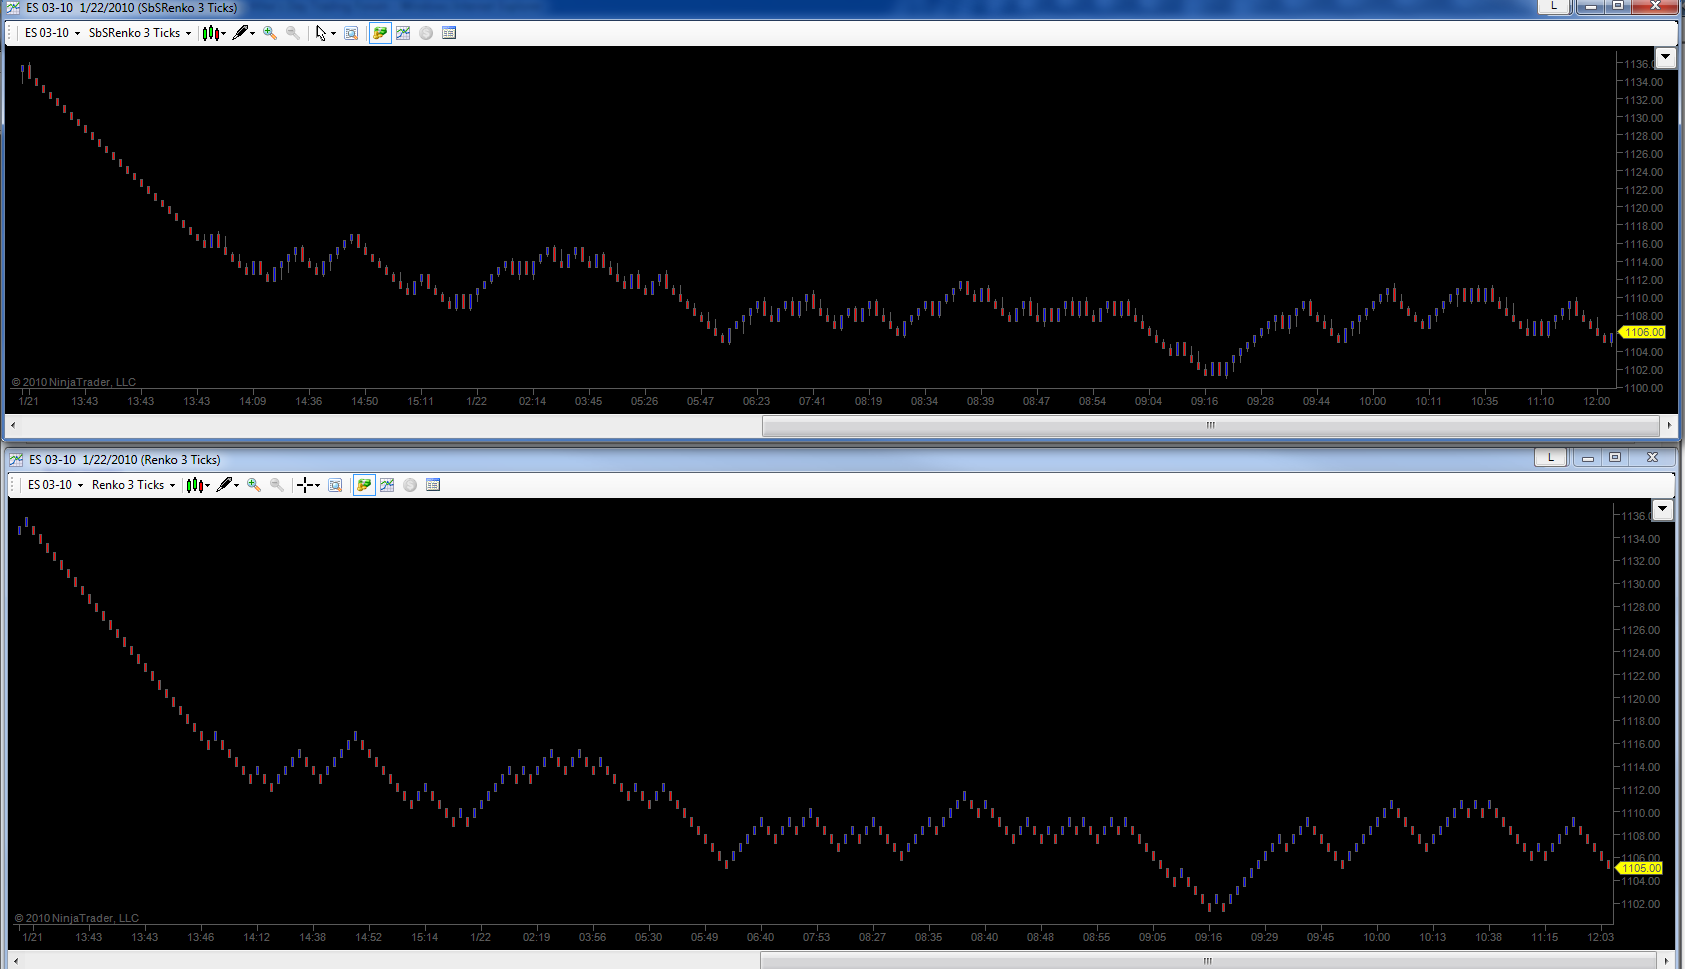
Task: Expand draw tools dropdown arrow, SbSRenko window
Action: pyautogui.click(x=253, y=33)
